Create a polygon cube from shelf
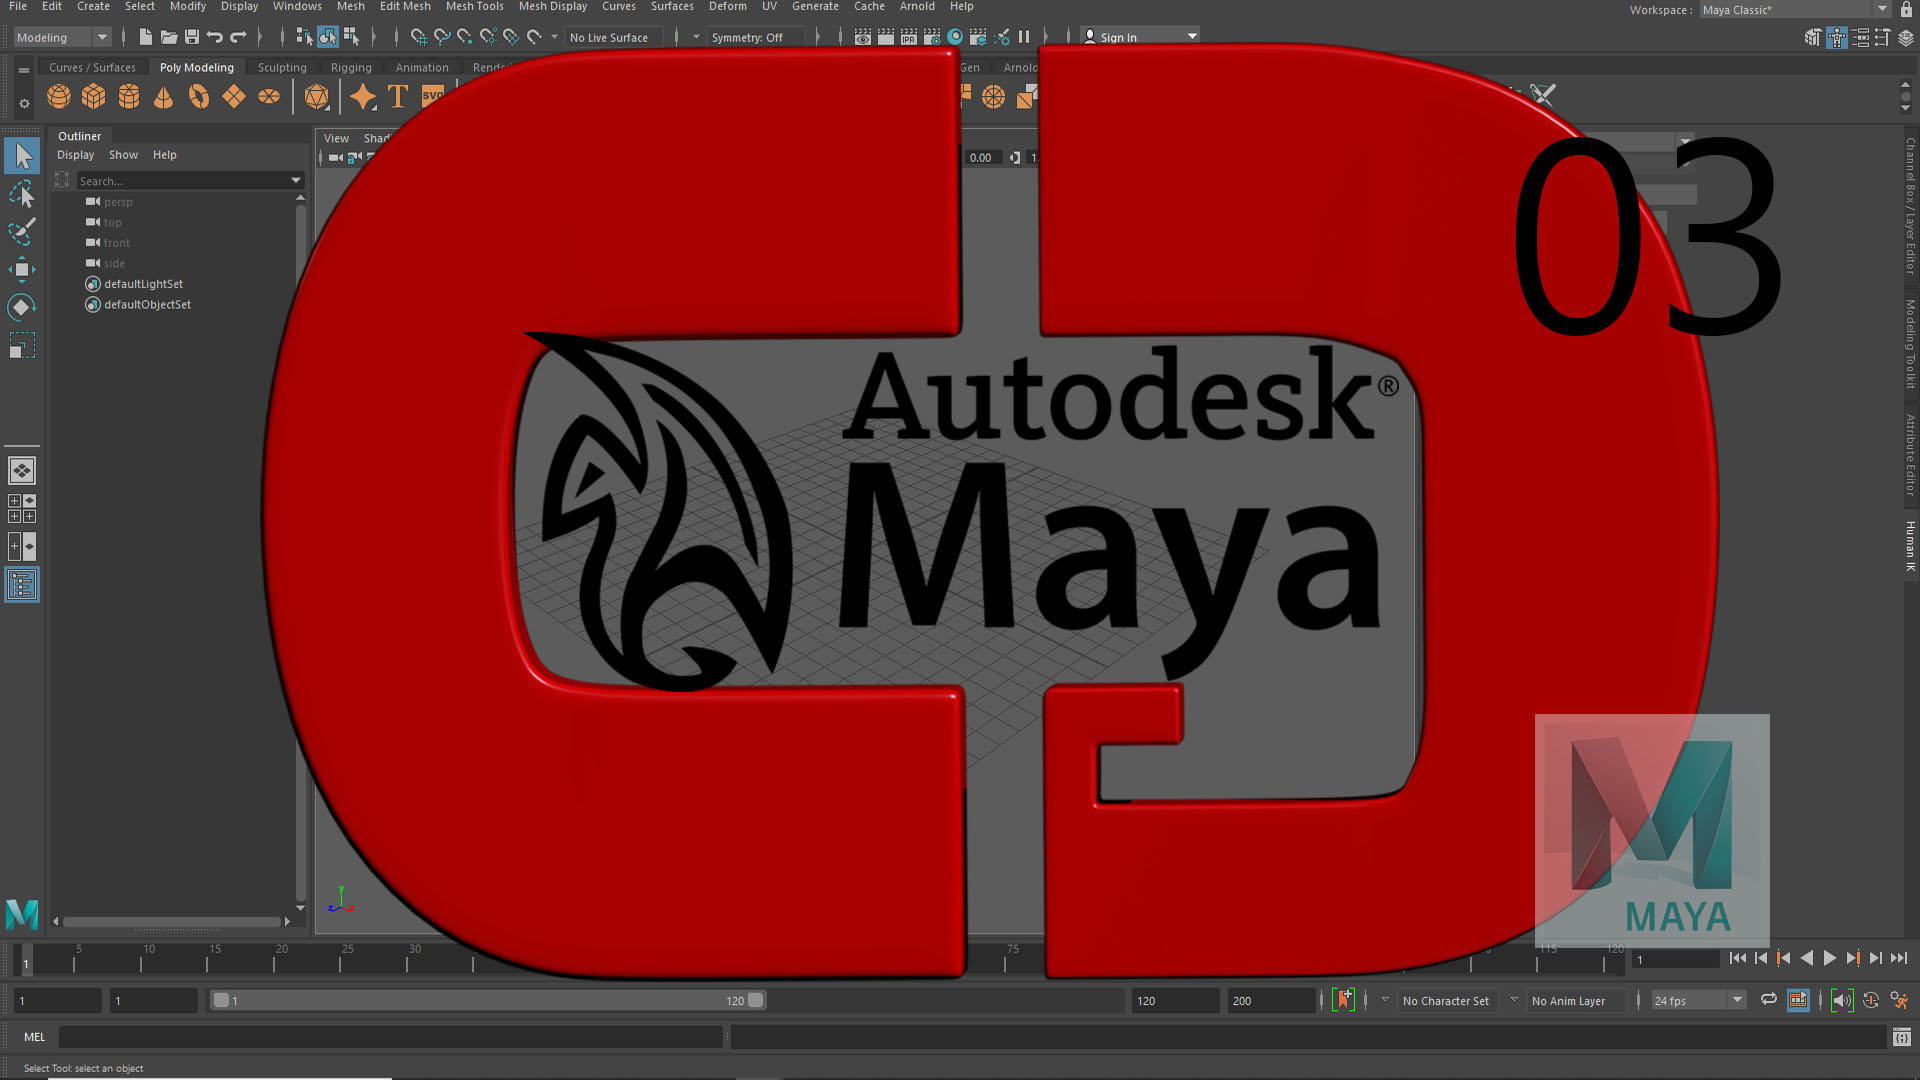This screenshot has height=1080, width=1920. click(94, 97)
